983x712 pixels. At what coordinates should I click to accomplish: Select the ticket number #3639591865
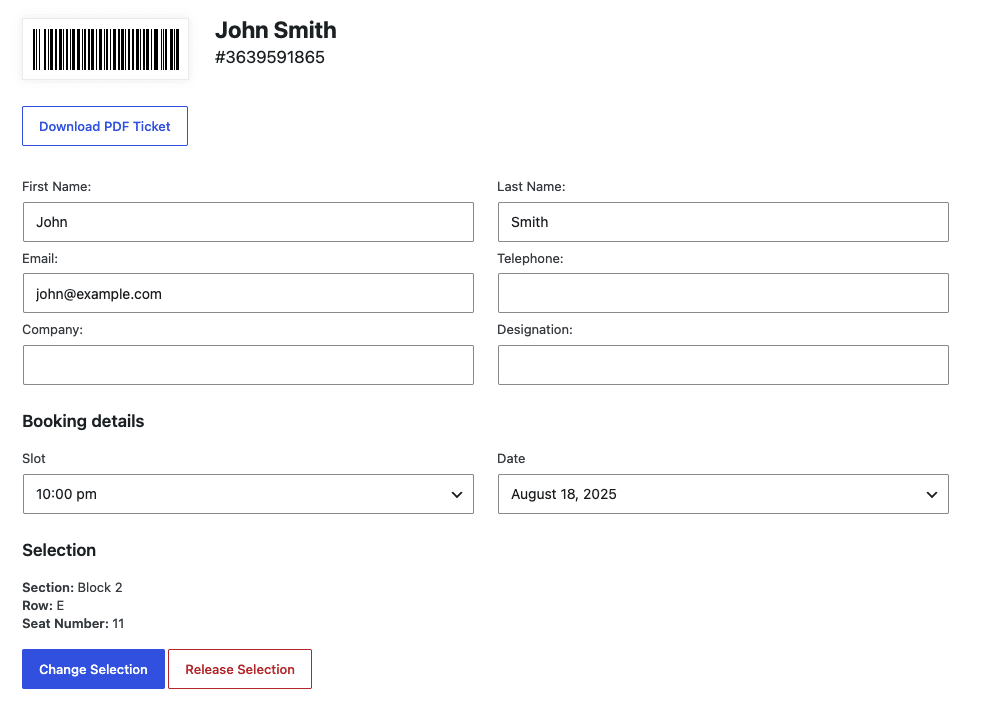(x=270, y=57)
